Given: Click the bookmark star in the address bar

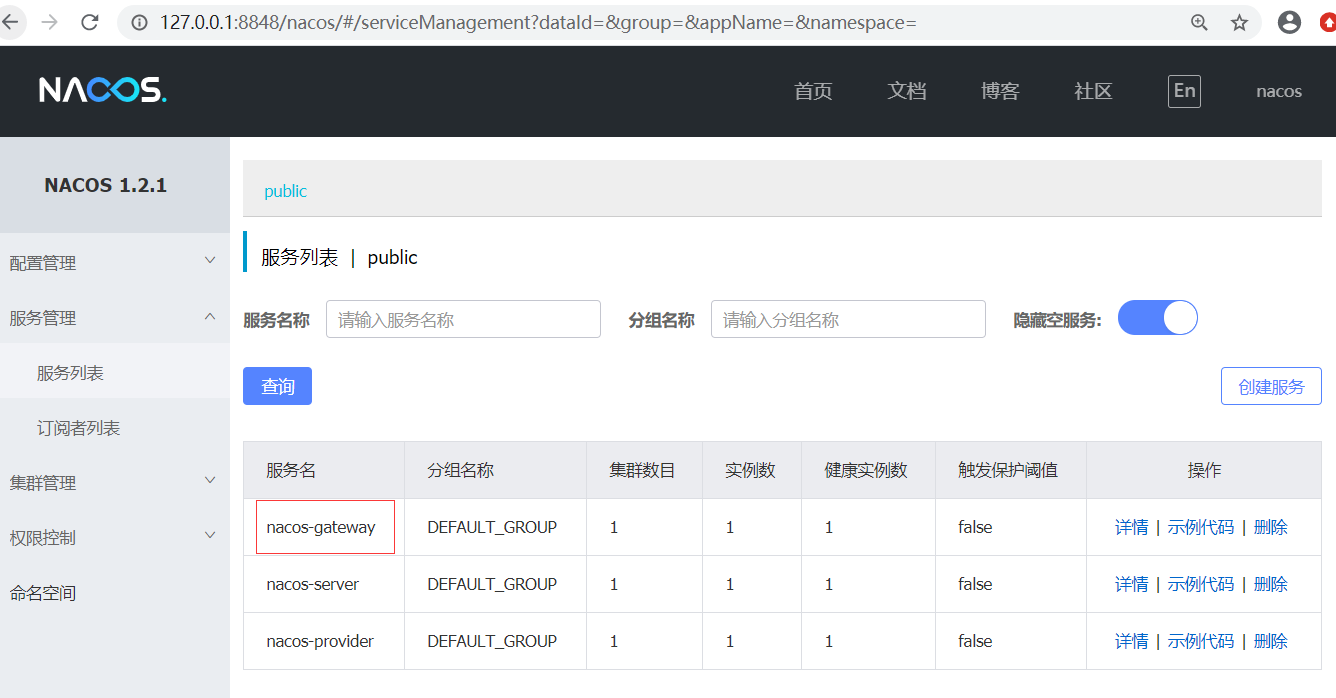Looking at the screenshot, I should [1239, 21].
